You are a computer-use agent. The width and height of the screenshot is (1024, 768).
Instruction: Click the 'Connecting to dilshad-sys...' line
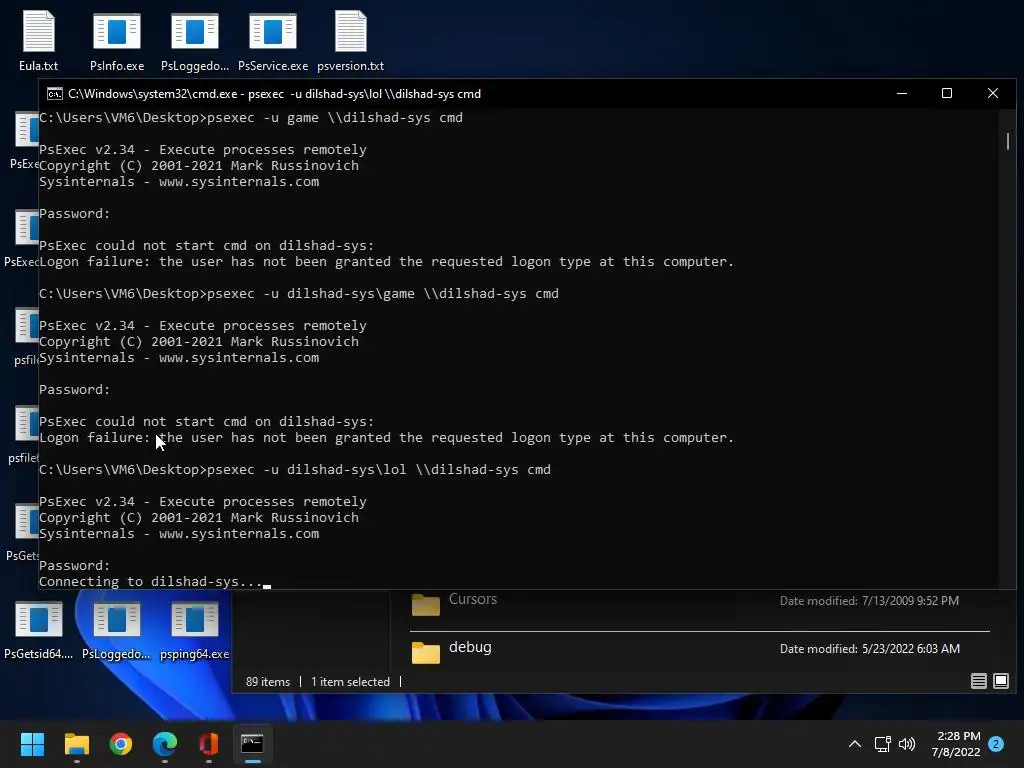(x=151, y=581)
